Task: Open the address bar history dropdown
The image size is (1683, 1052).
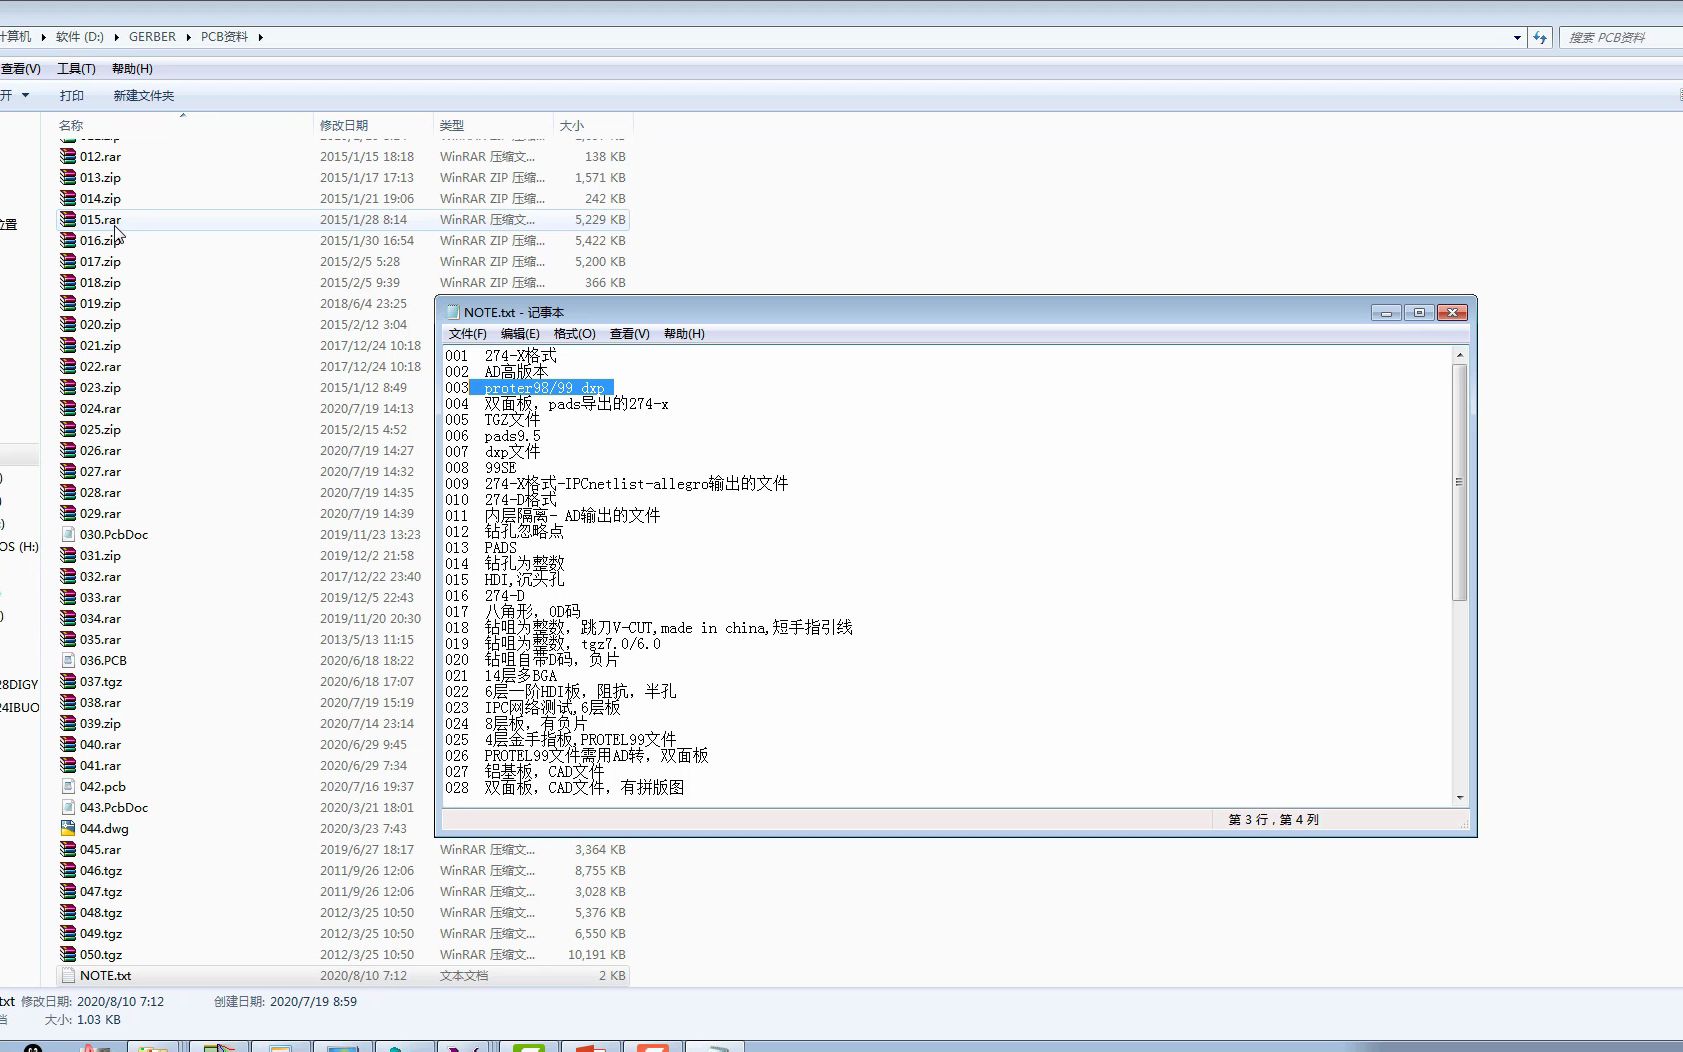Action: 1516,37
